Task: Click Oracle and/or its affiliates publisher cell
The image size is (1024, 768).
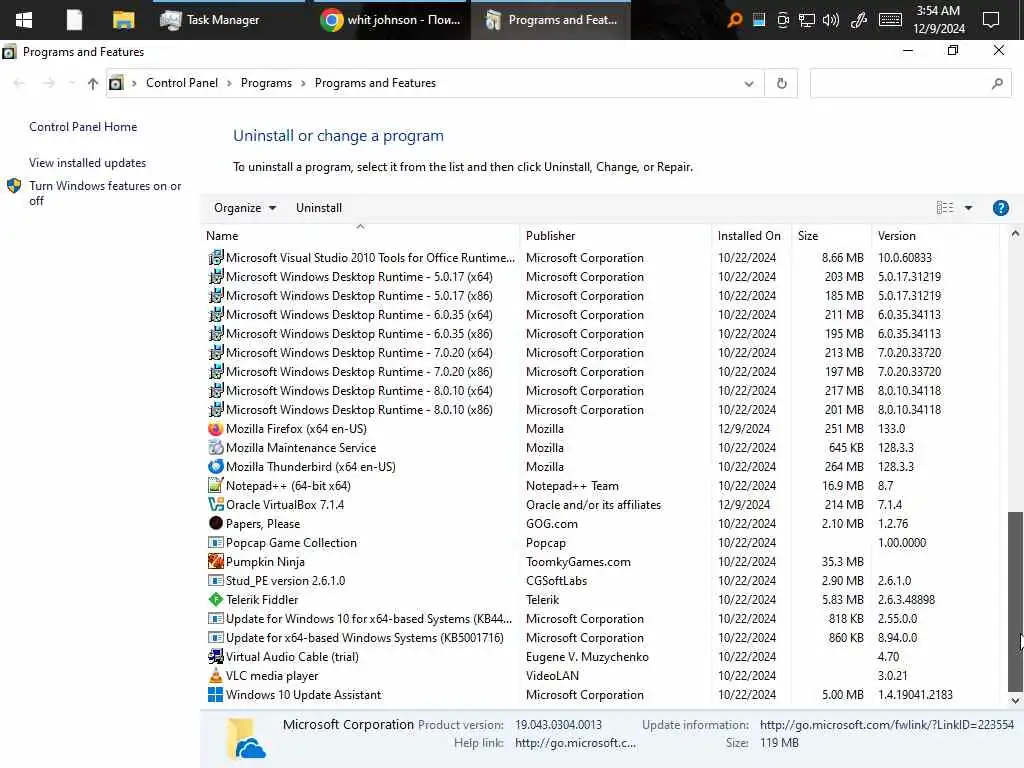Action: [593, 505]
